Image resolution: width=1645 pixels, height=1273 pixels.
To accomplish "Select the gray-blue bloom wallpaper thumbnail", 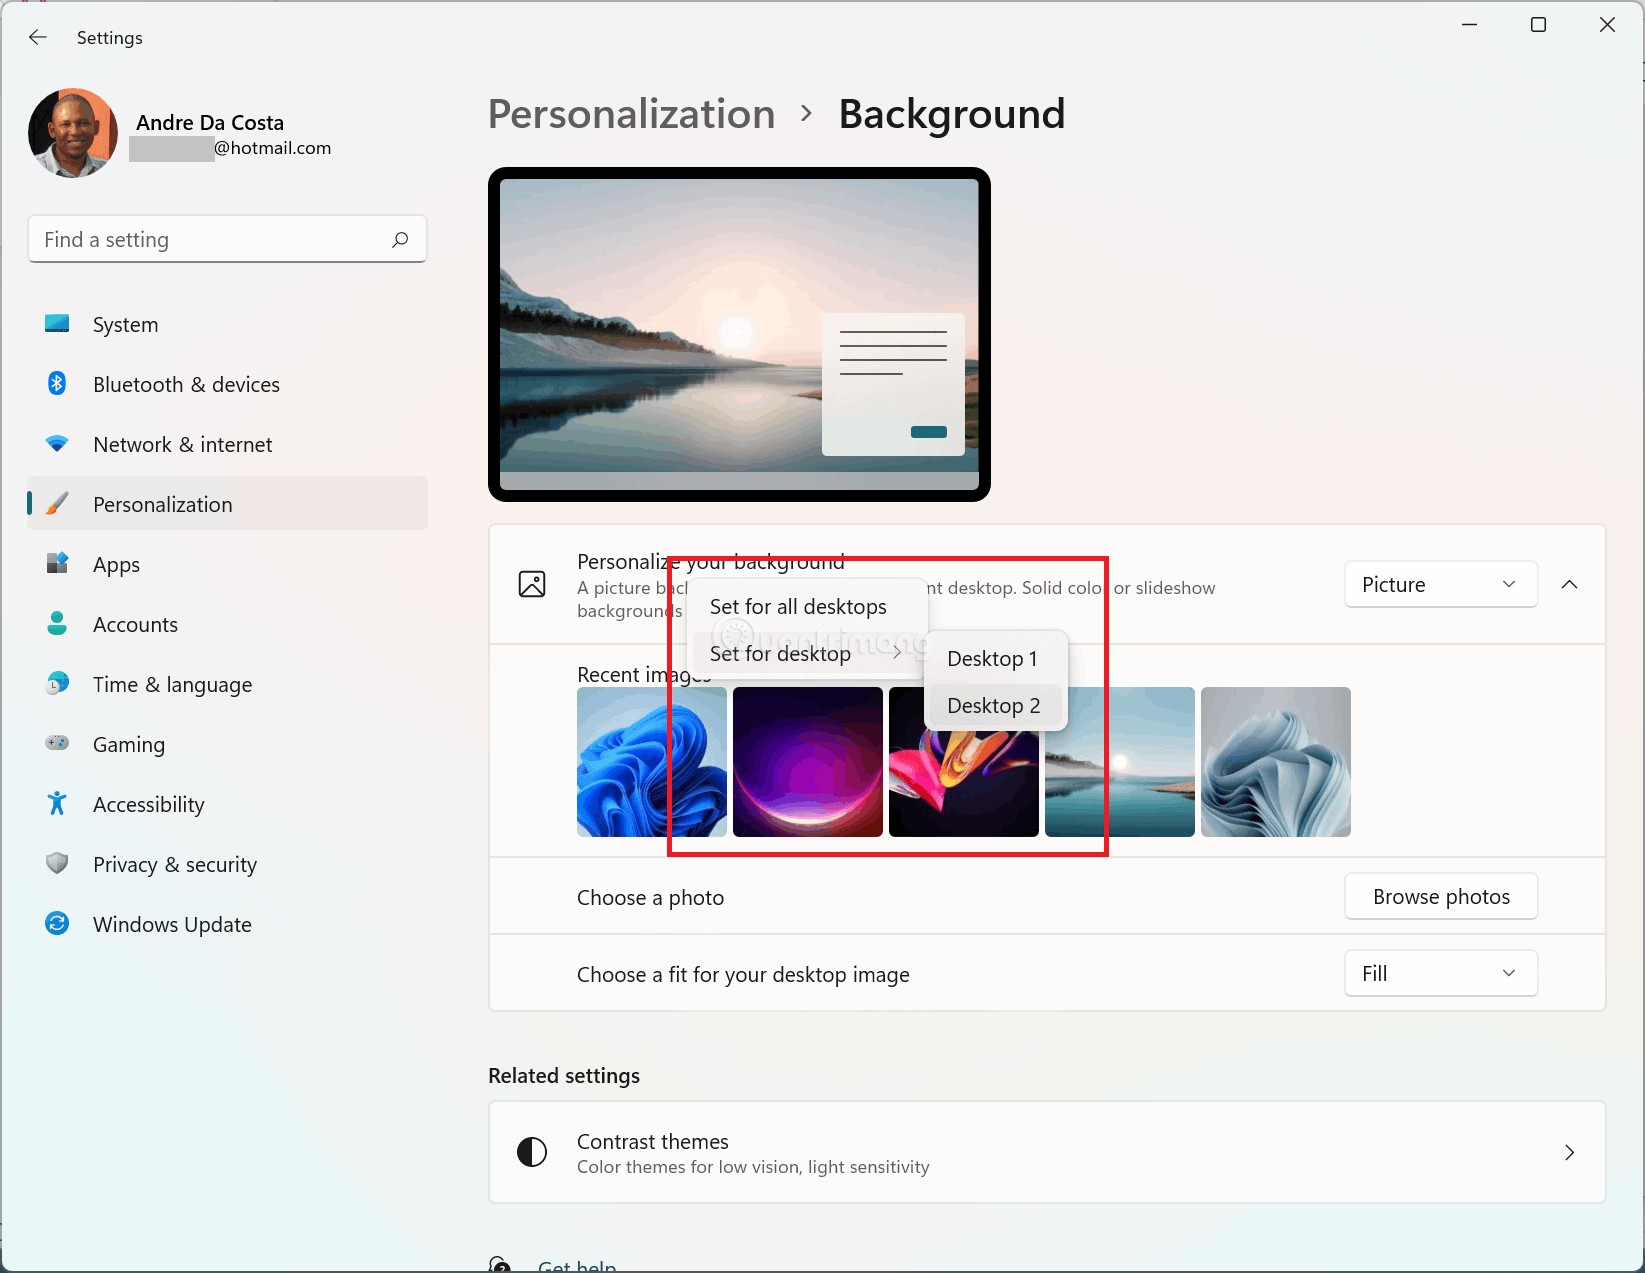I will coord(1275,762).
